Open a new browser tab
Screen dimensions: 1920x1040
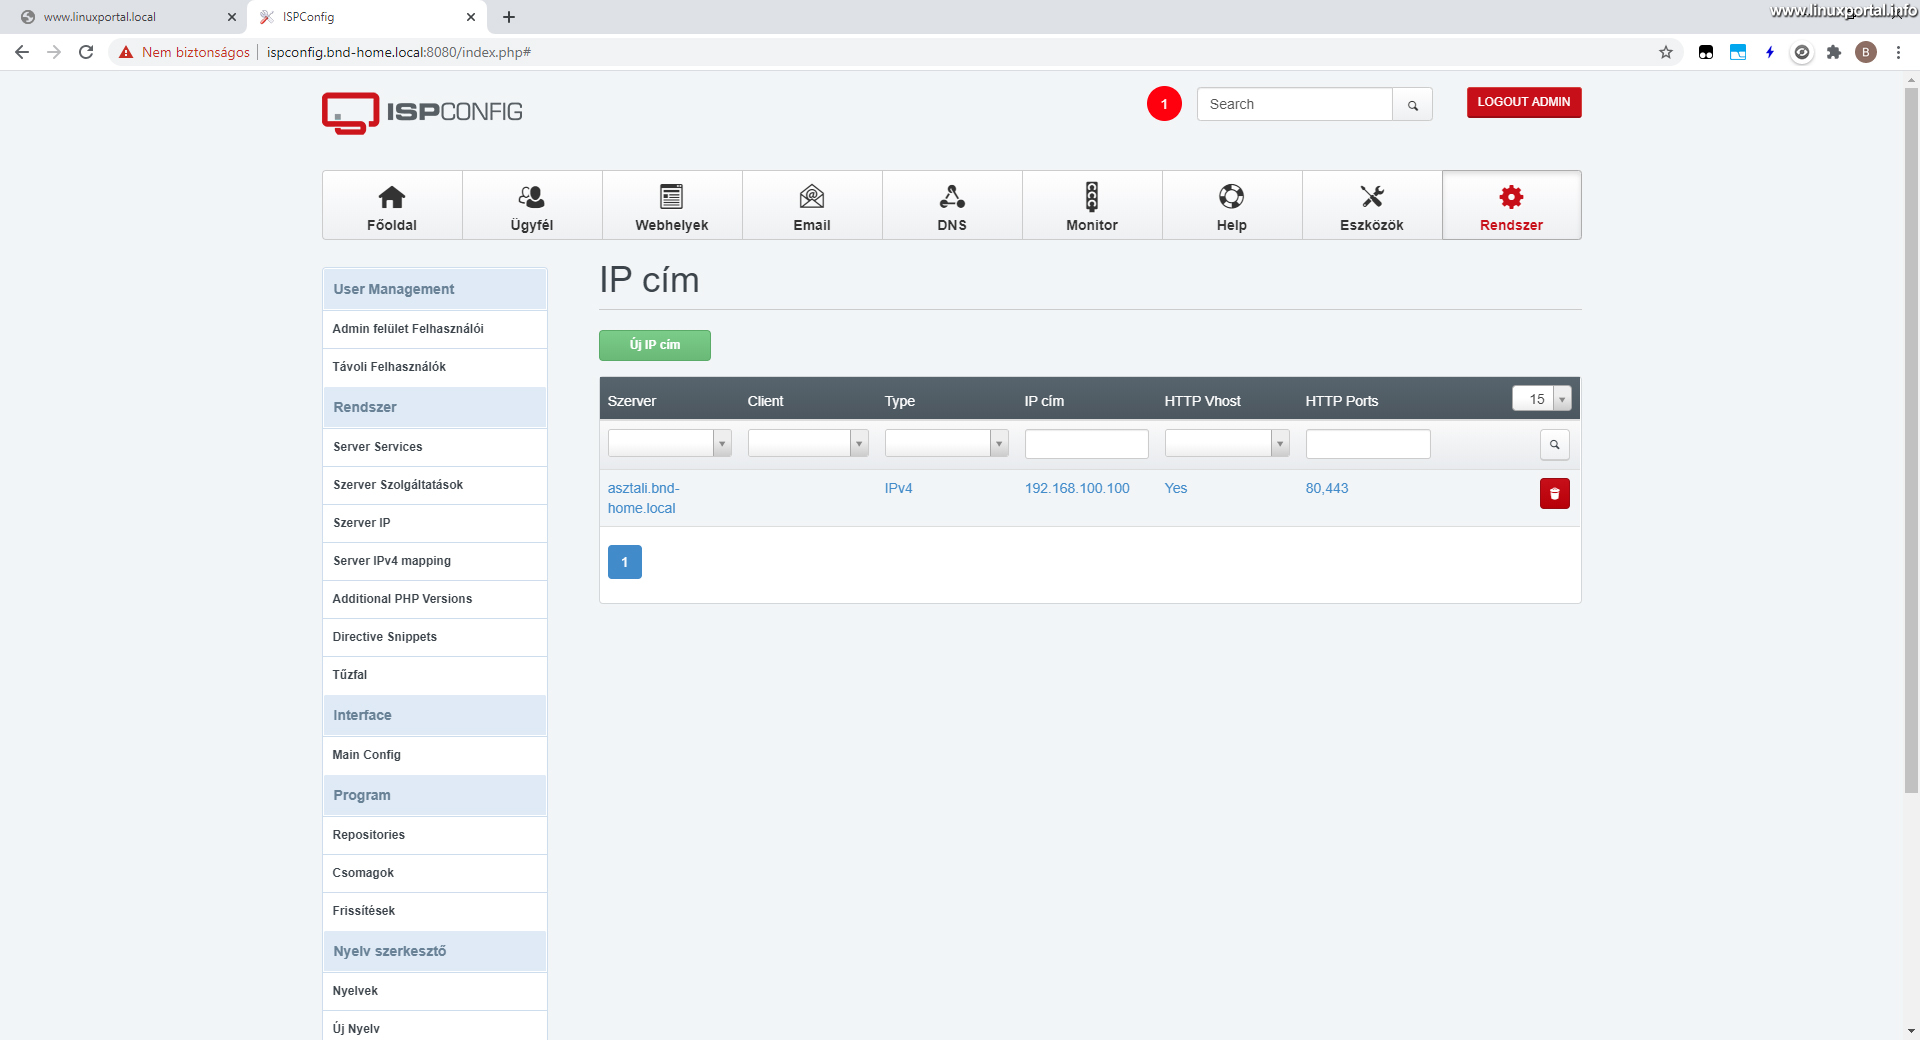(509, 17)
